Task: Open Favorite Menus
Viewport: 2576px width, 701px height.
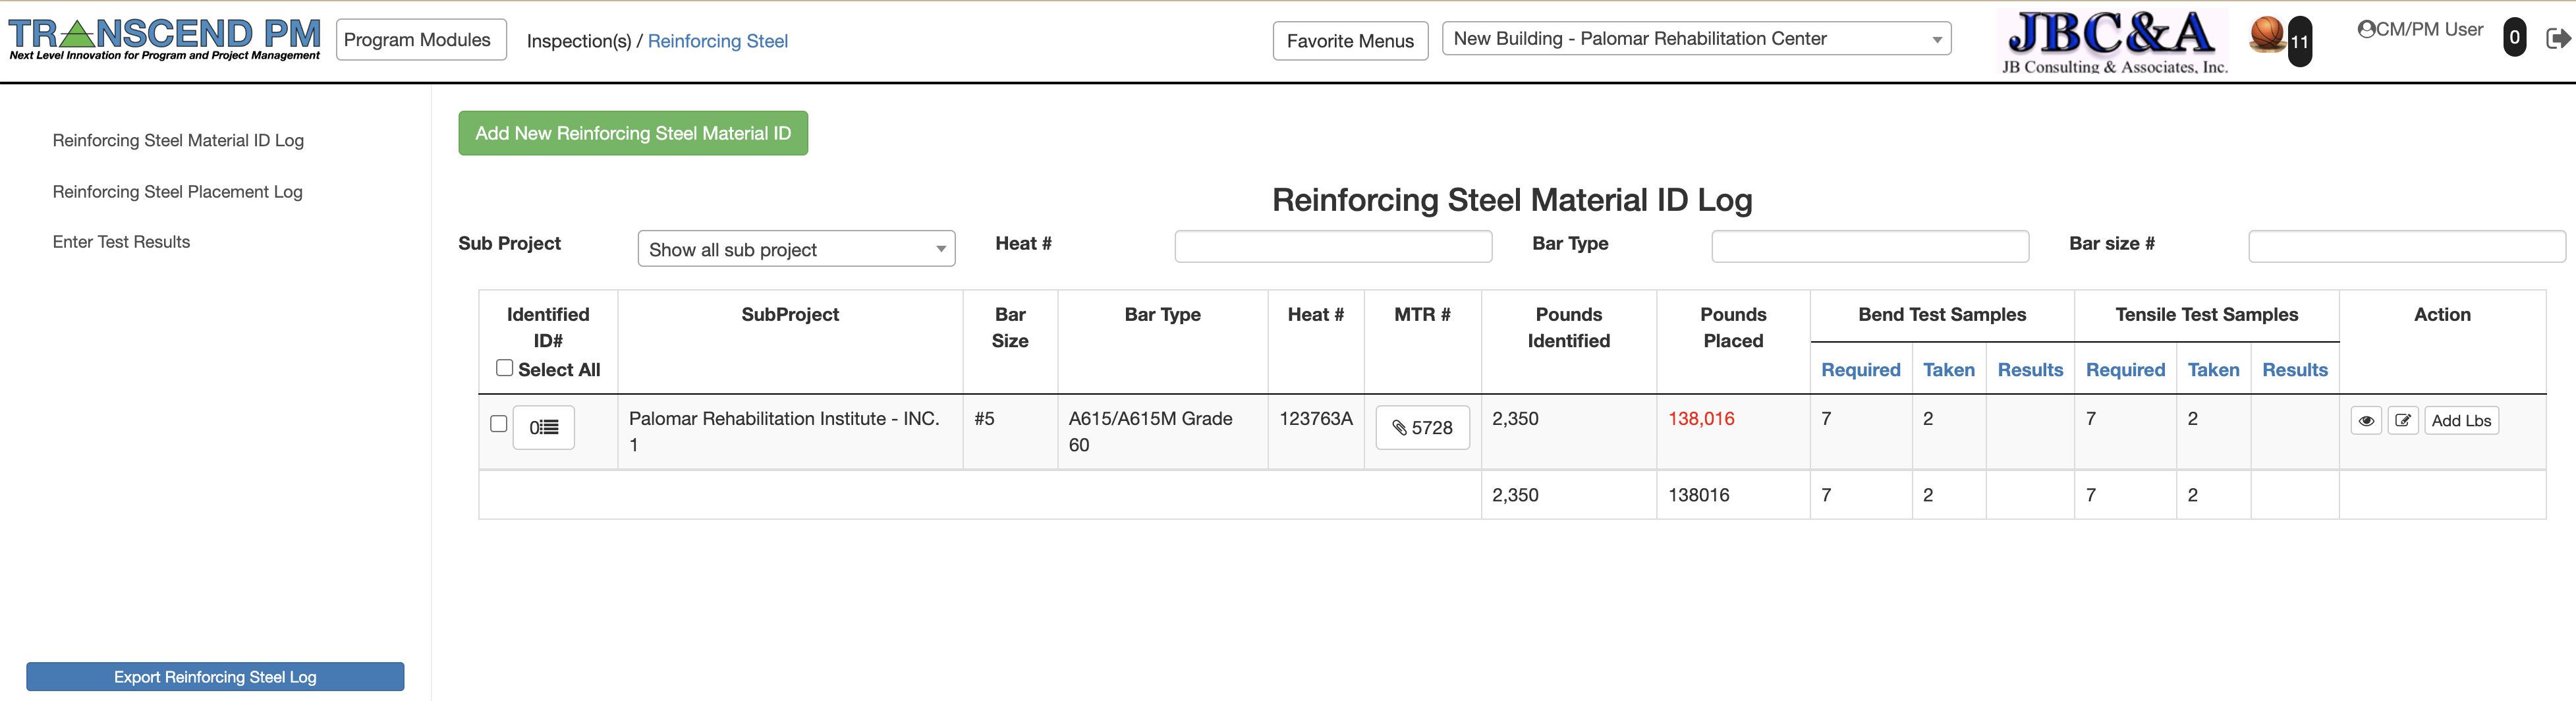Action: 1350,41
